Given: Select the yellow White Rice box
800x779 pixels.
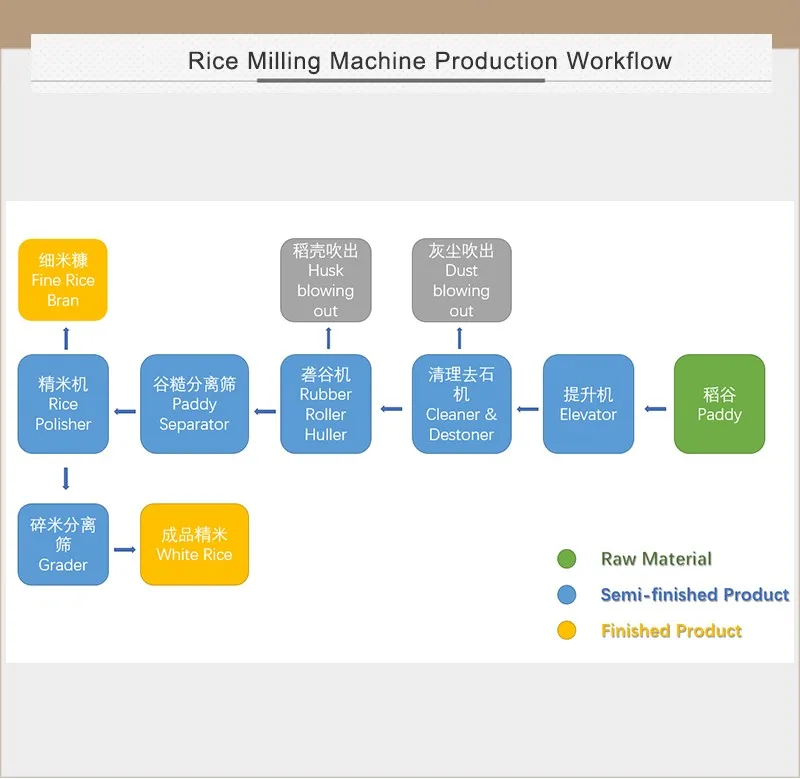Looking at the screenshot, I should 194,544.
